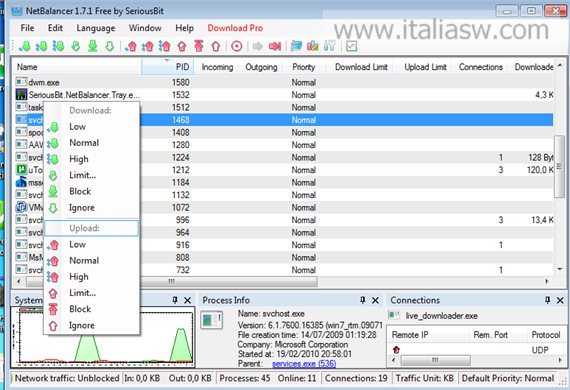Pin the Process Info panel
Screen dimensions: 570x390
point(362,300)
